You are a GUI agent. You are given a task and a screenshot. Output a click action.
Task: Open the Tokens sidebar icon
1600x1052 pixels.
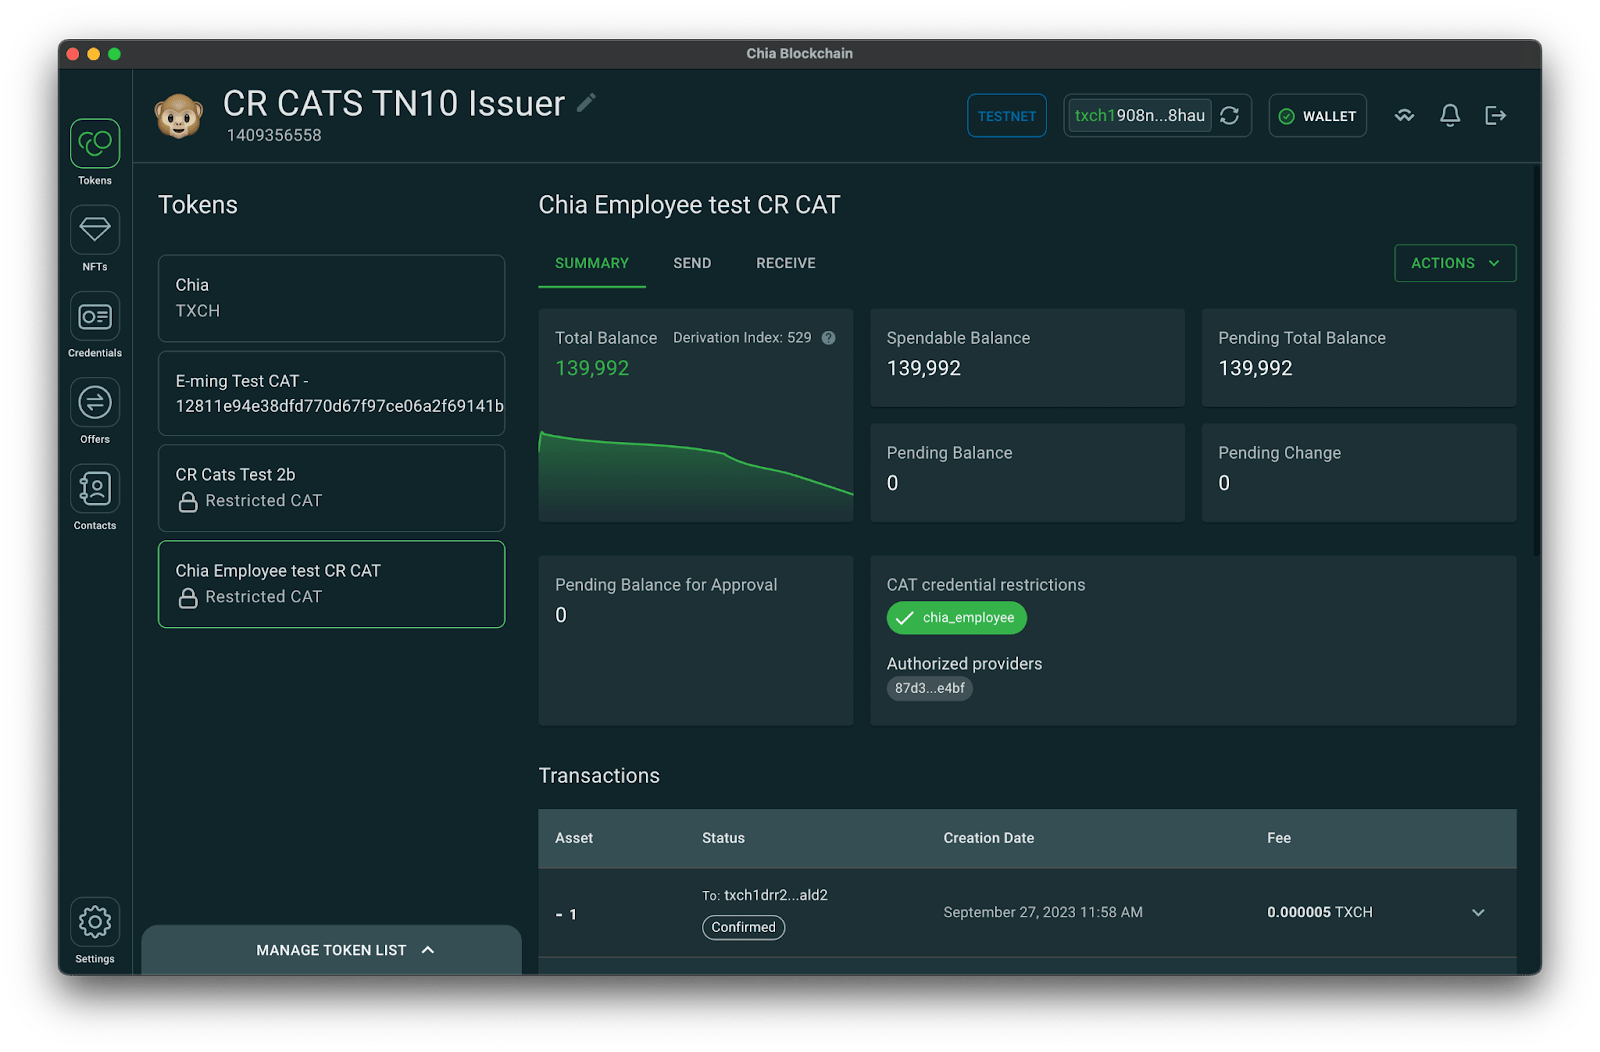95,144
